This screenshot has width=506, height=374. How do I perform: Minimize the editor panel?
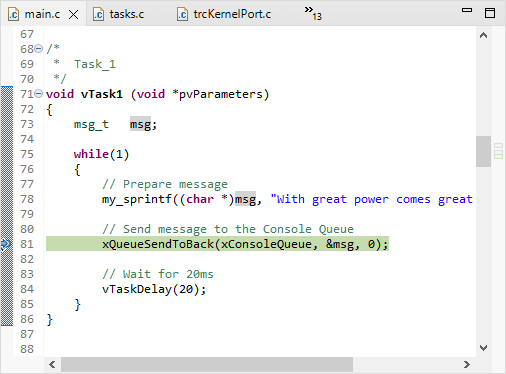point(467,10)
